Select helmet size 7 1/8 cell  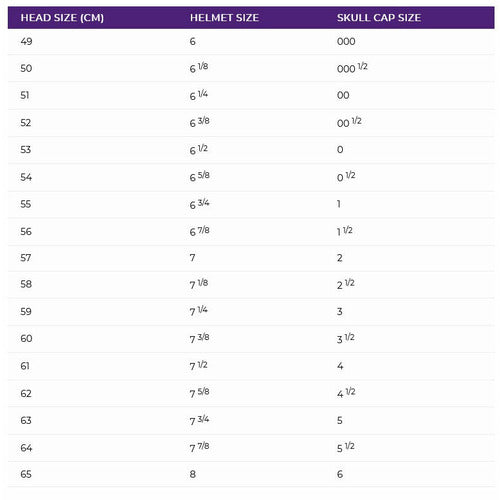click(199, 284)
